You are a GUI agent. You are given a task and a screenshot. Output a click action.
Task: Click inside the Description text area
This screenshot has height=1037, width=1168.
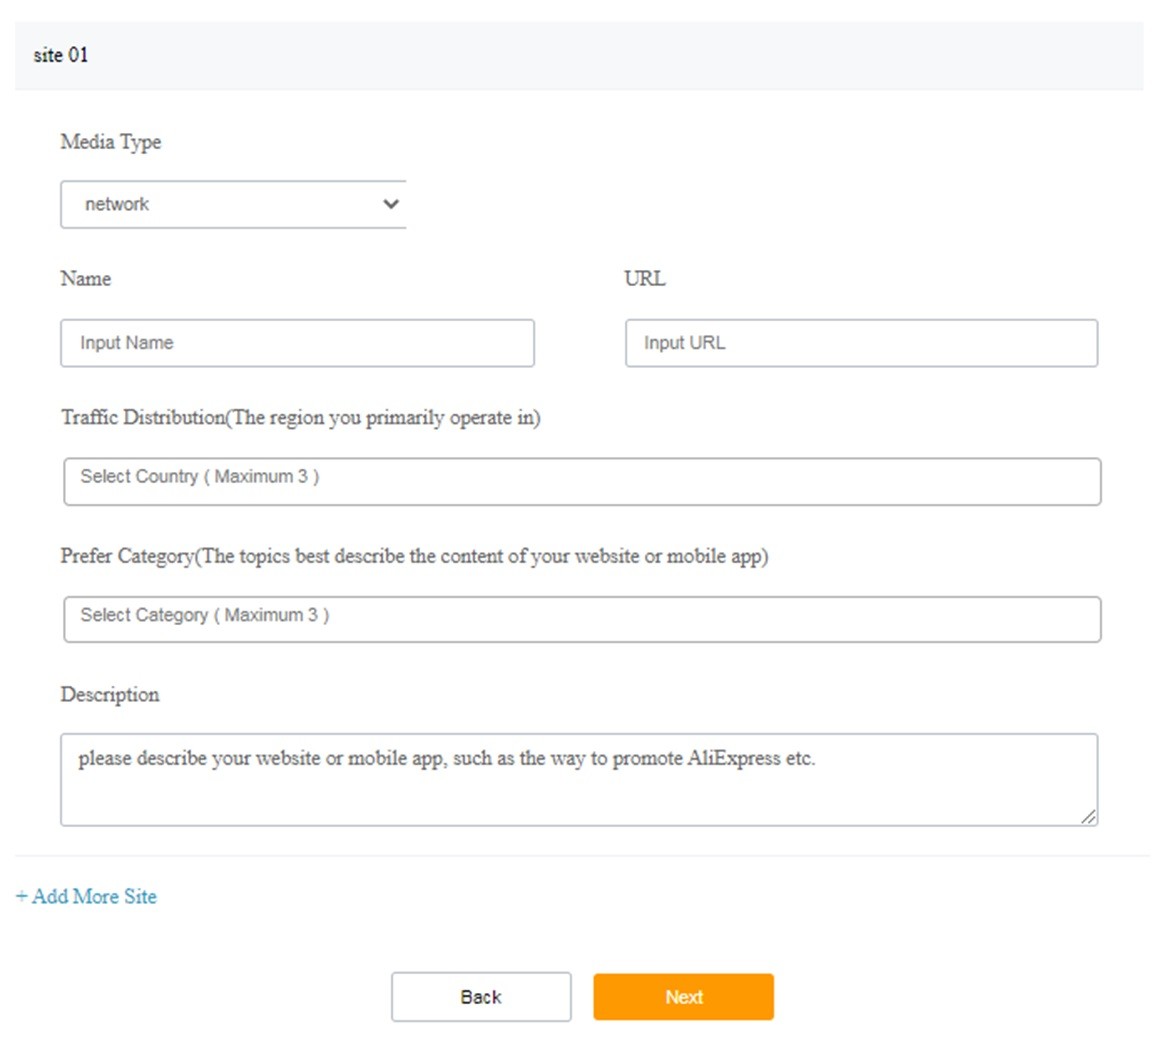[578, 780]
